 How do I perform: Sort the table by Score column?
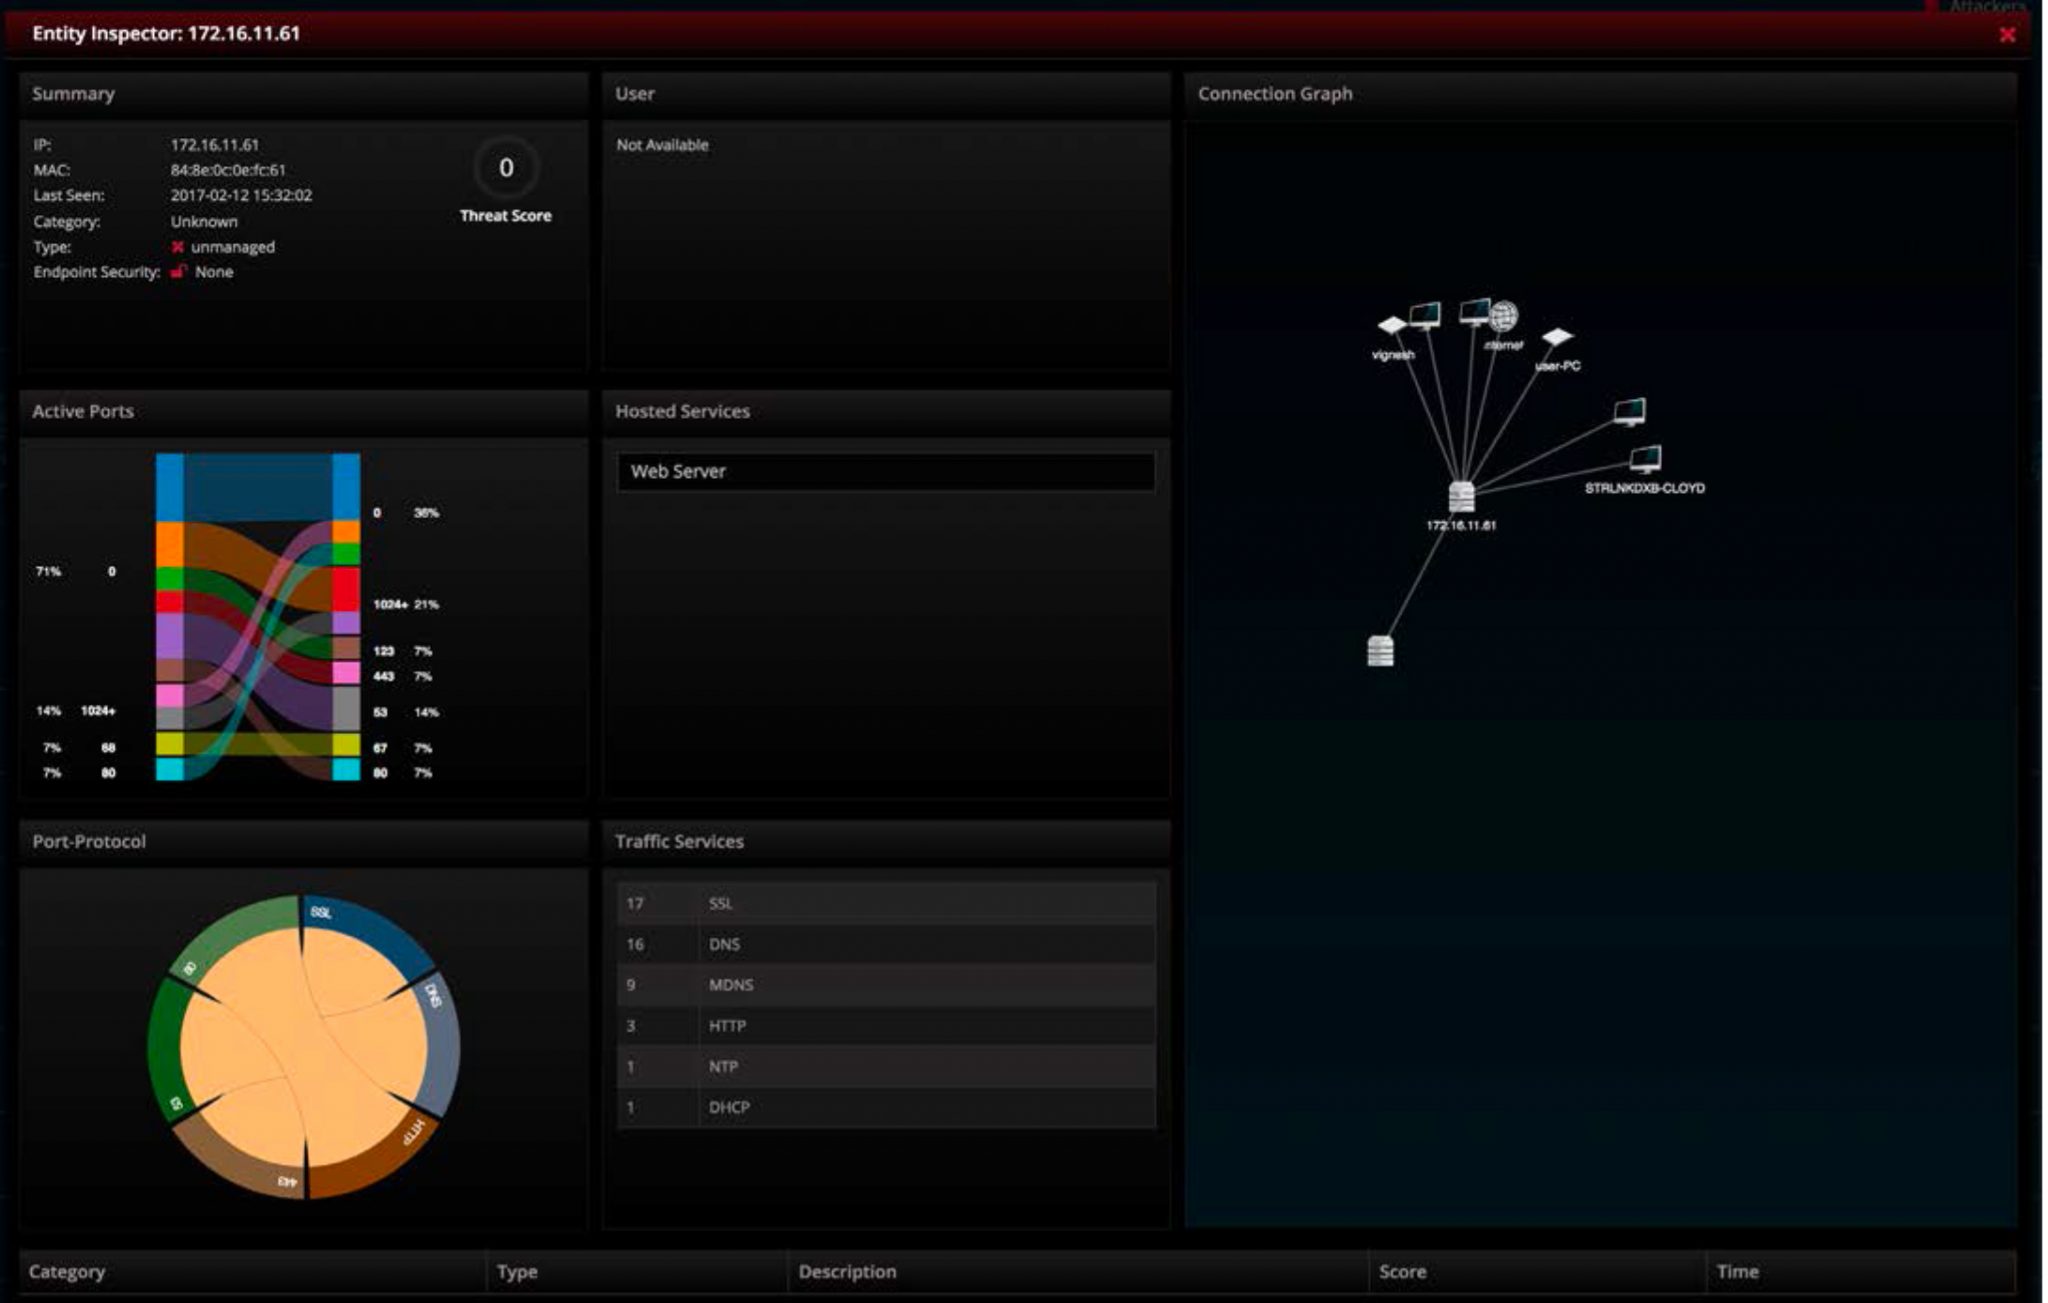[1402, 1272]
